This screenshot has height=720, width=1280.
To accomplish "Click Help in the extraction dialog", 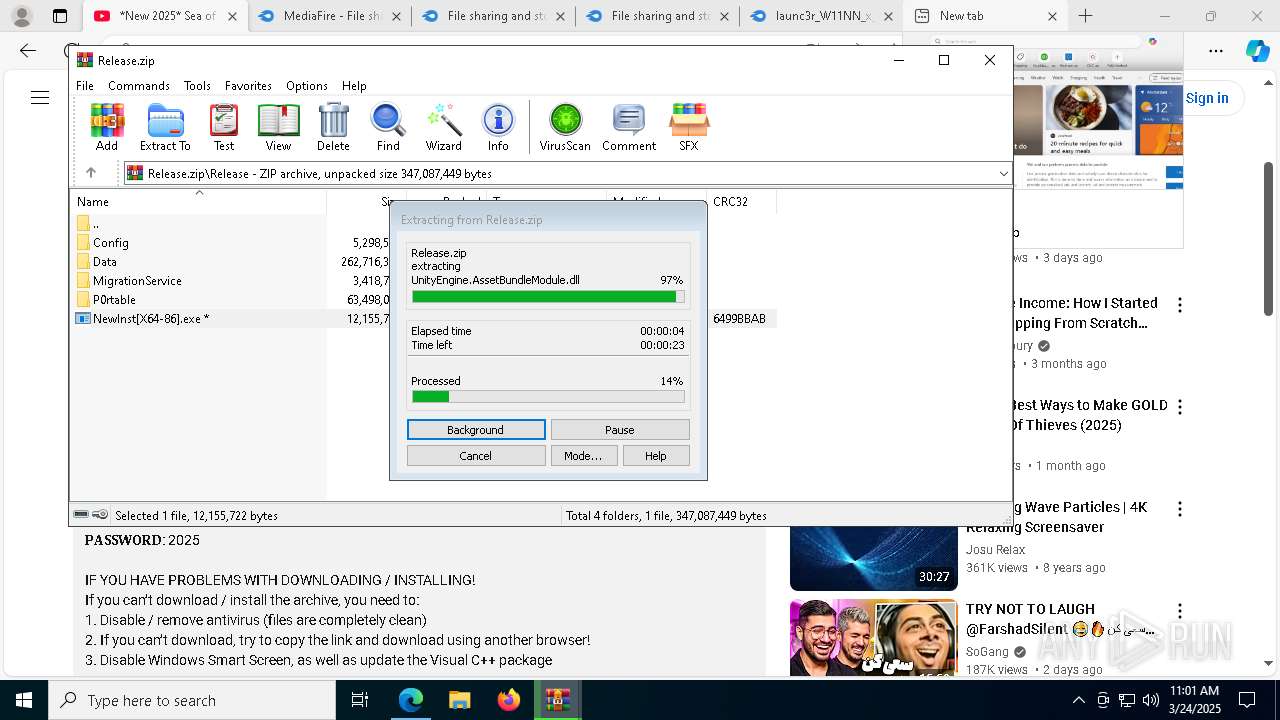I will tap(656, 456).
